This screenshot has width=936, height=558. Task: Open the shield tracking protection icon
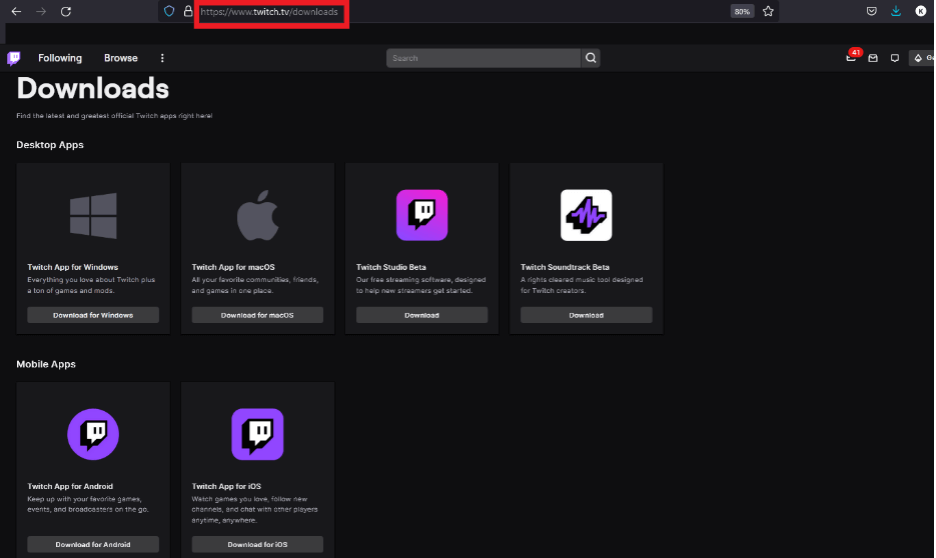click(x=169, y=11)
